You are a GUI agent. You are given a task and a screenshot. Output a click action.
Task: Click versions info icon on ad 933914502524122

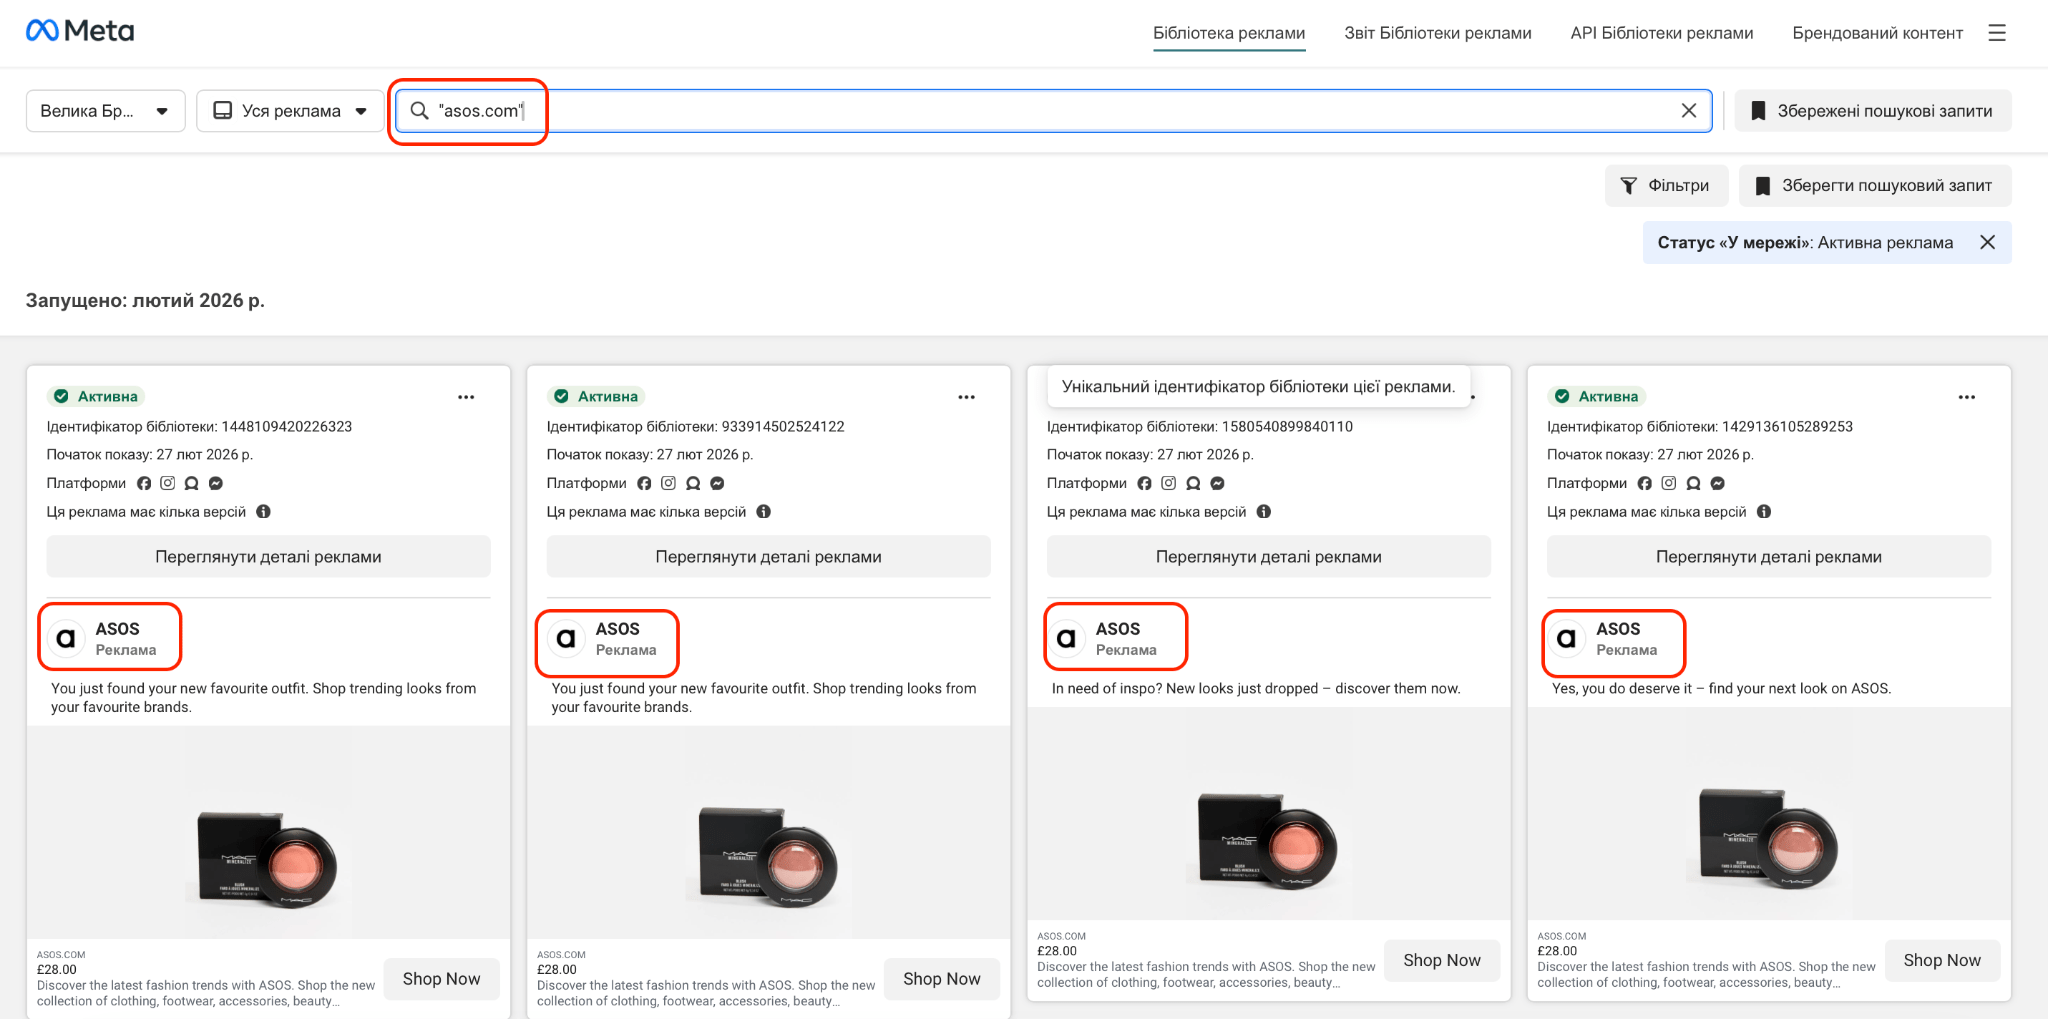click(764, 511)
